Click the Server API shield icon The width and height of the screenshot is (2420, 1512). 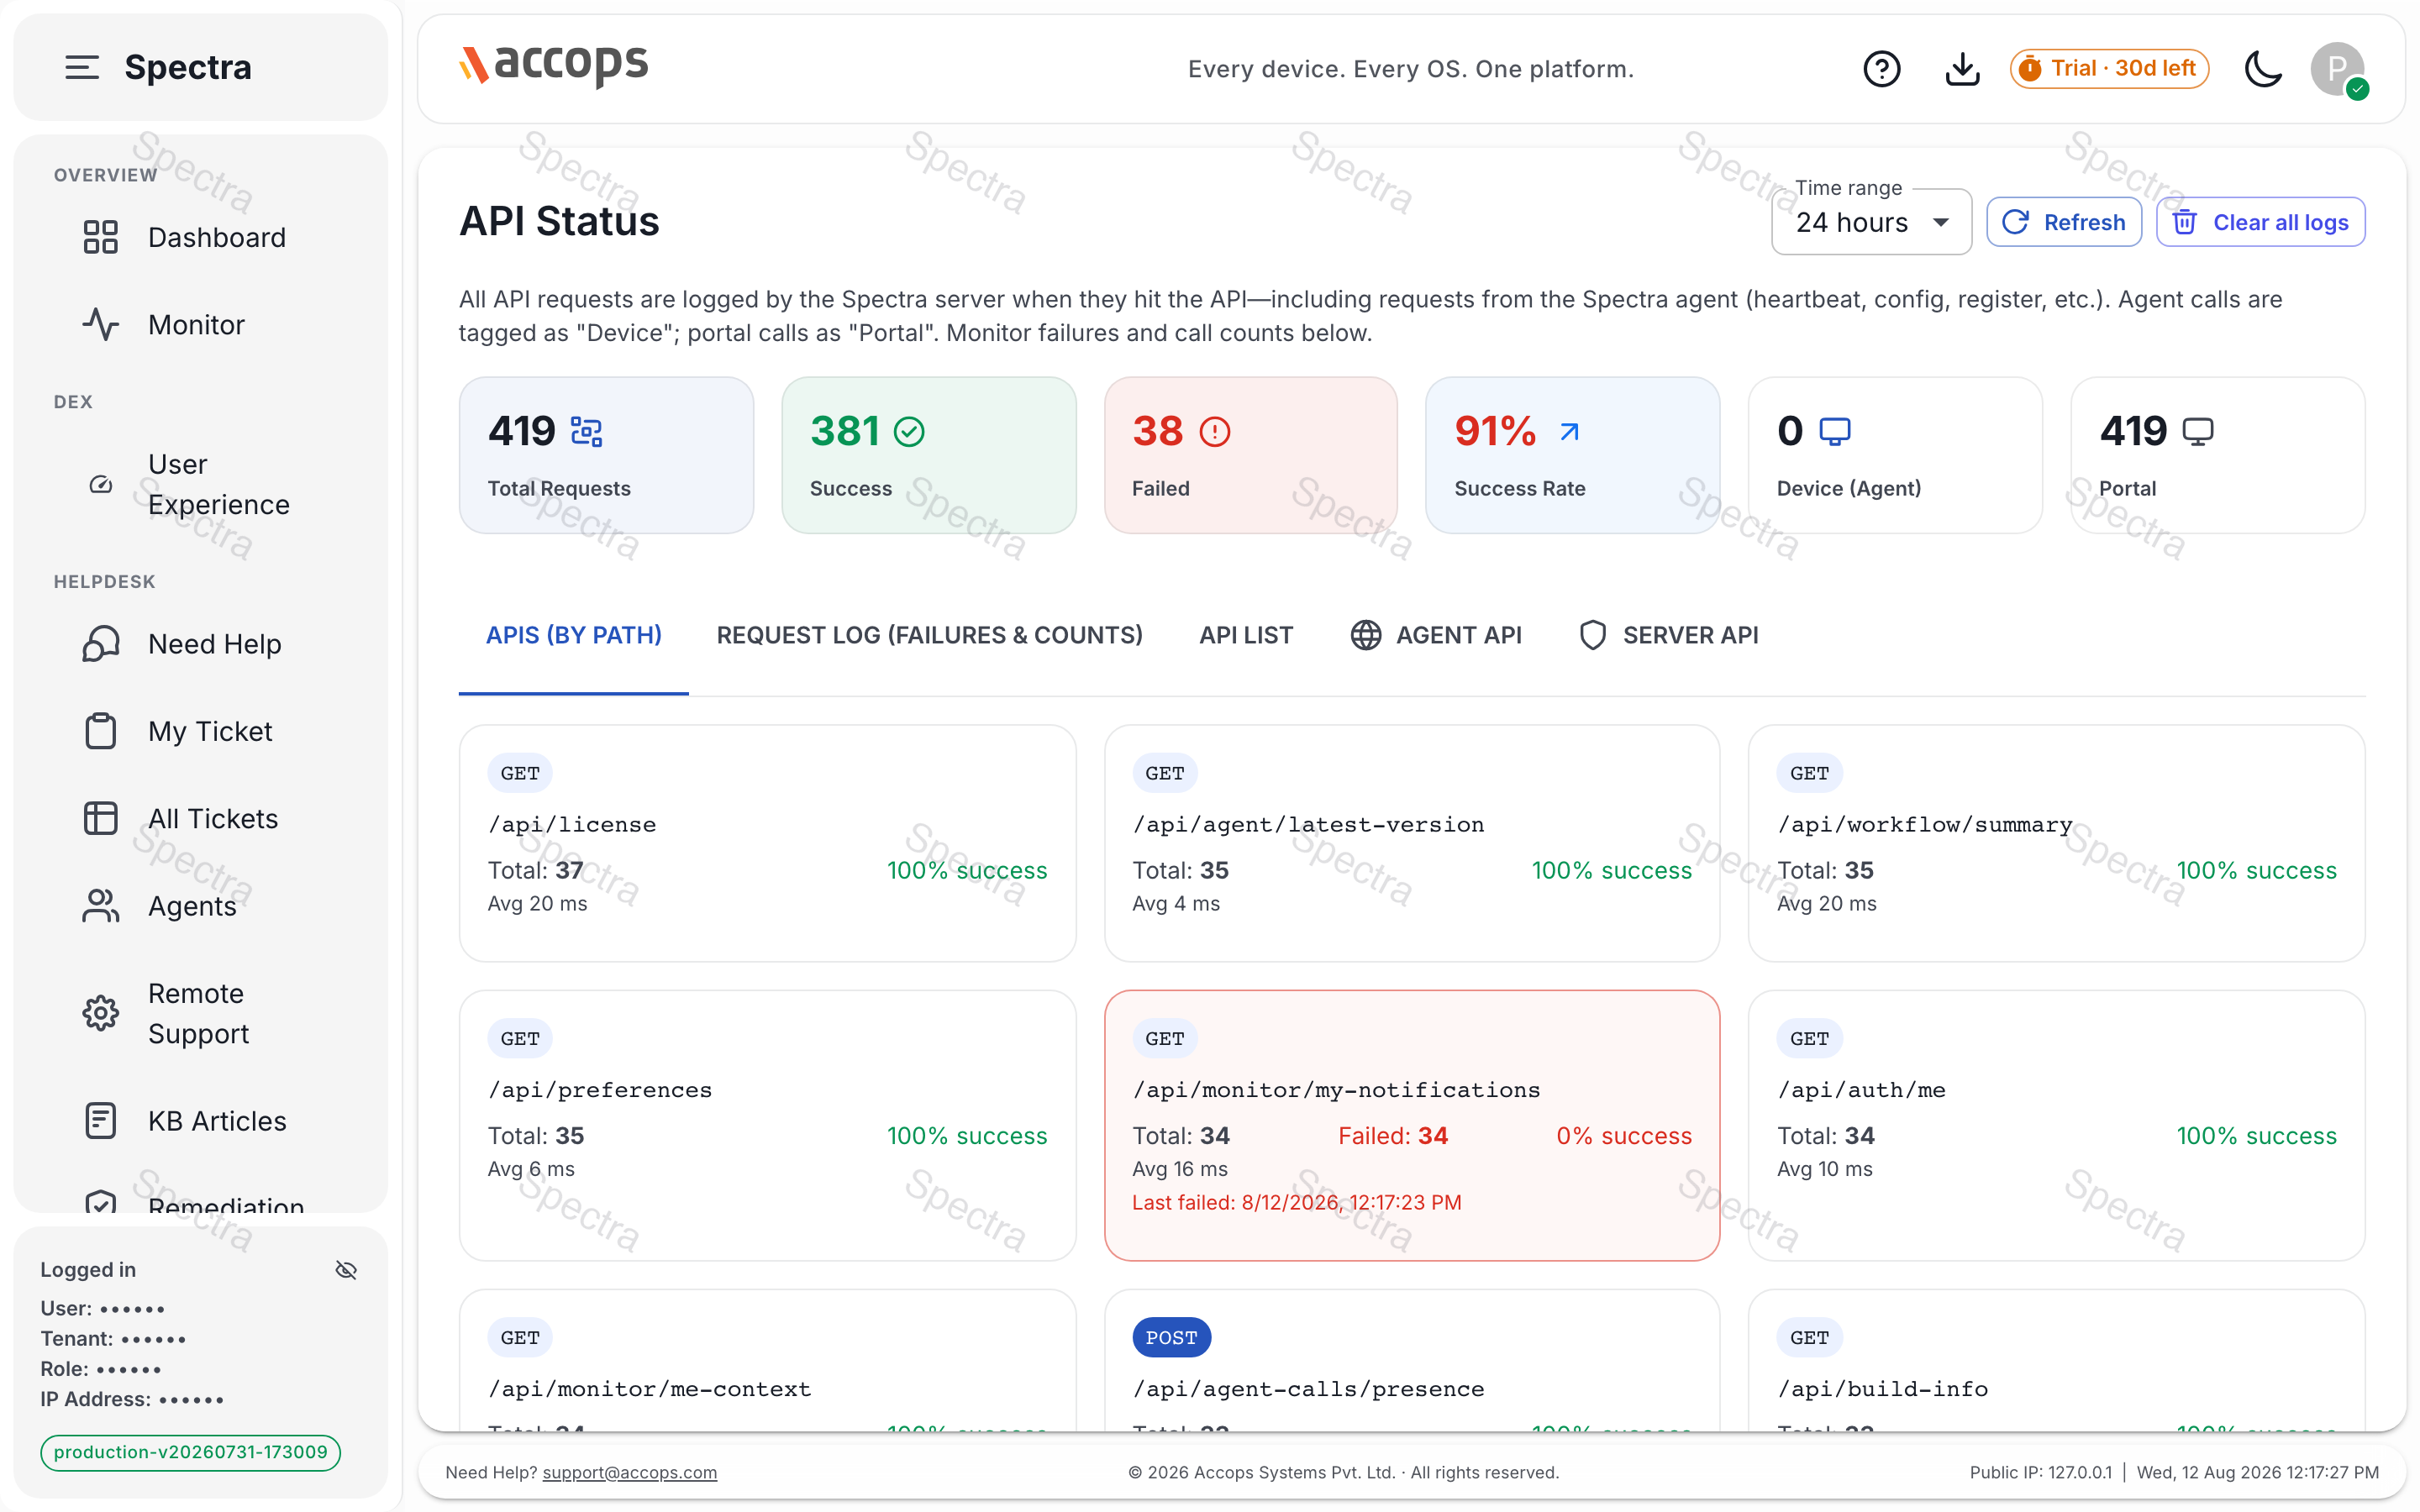[x=1593, y=635]
